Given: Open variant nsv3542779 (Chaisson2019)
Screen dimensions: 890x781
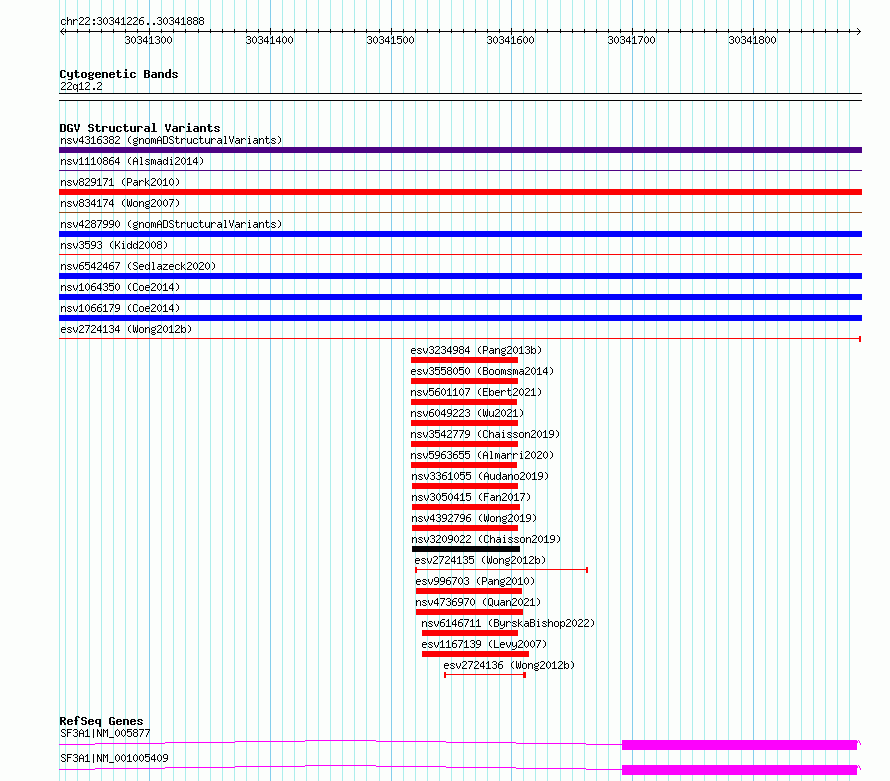Looking at the screenshot, I should (x=485, y=434).
